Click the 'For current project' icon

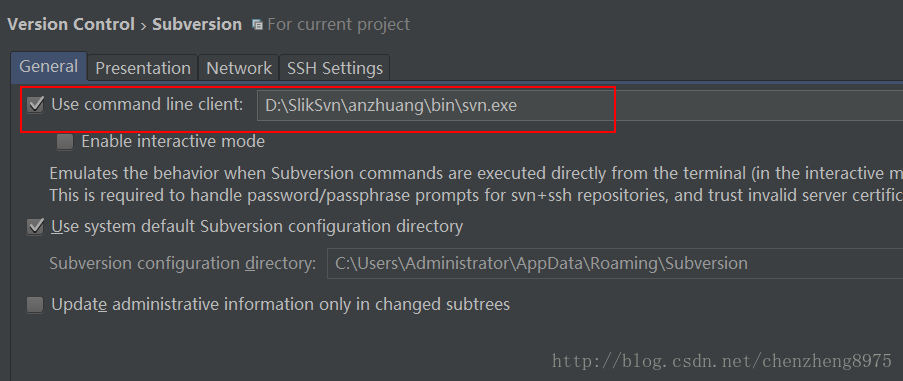[257, 25]
